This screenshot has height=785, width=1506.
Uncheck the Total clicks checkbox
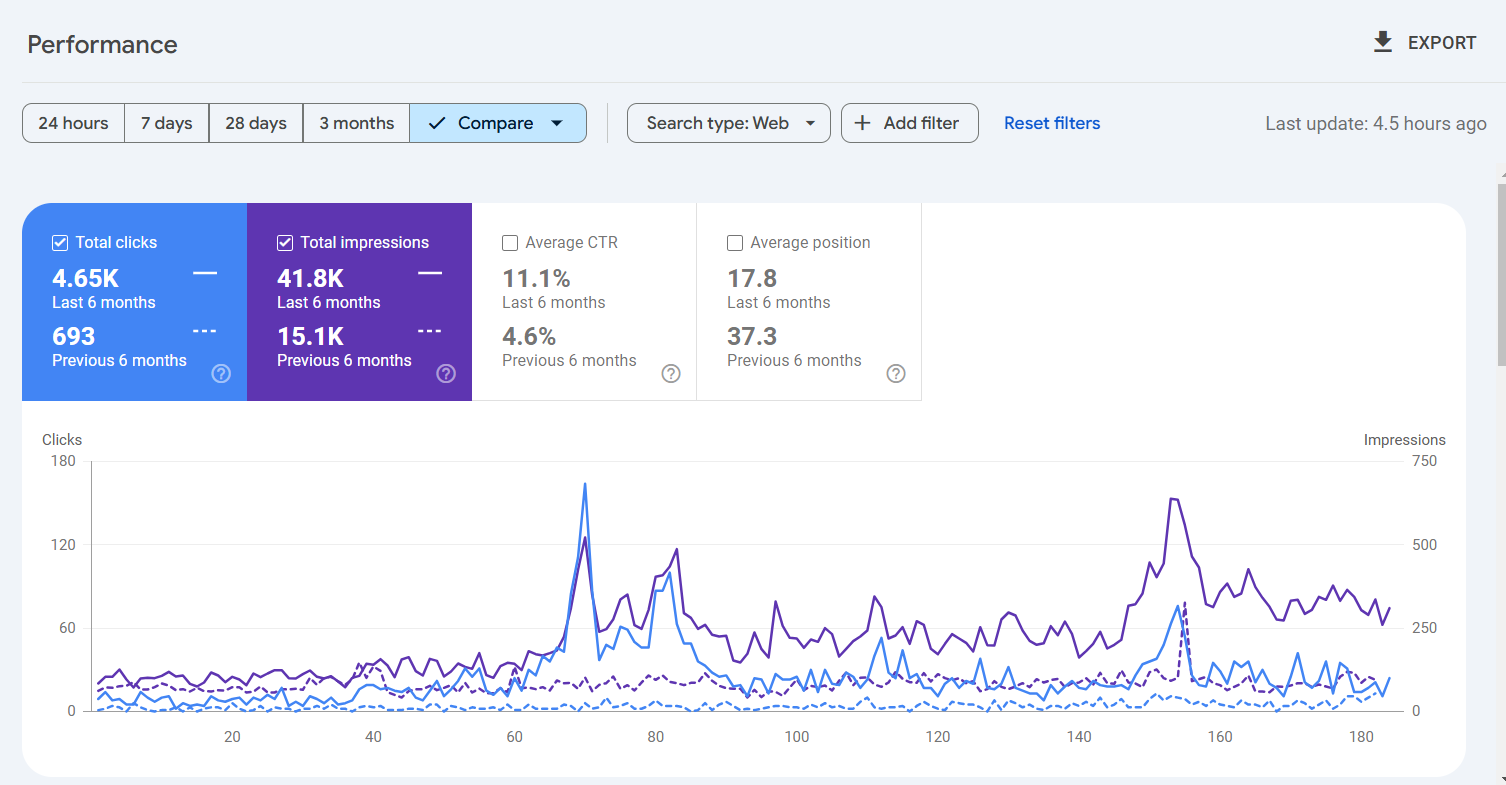coord(60,242)
